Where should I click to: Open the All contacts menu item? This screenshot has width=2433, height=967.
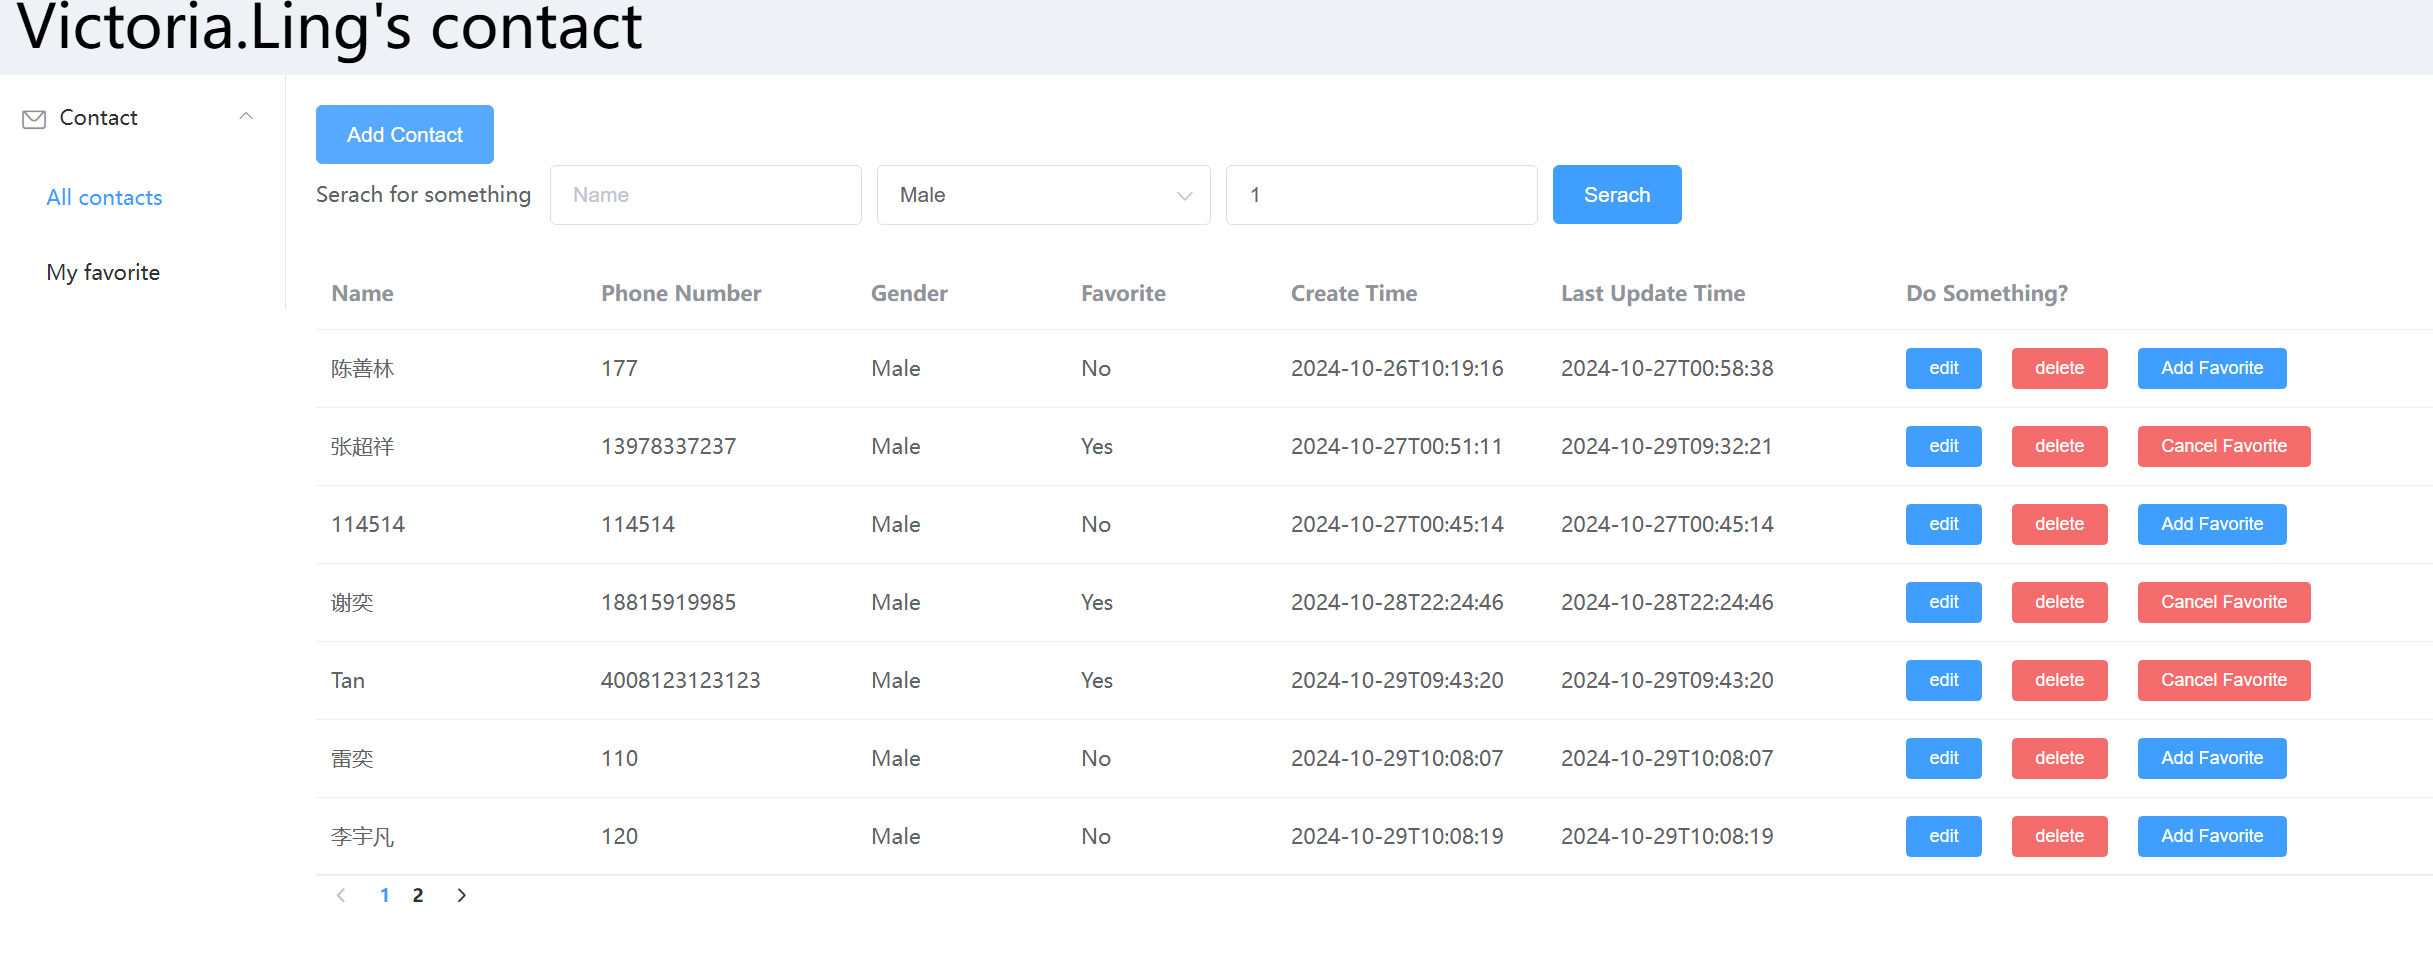pyautogui.click(x=104, y=197)
